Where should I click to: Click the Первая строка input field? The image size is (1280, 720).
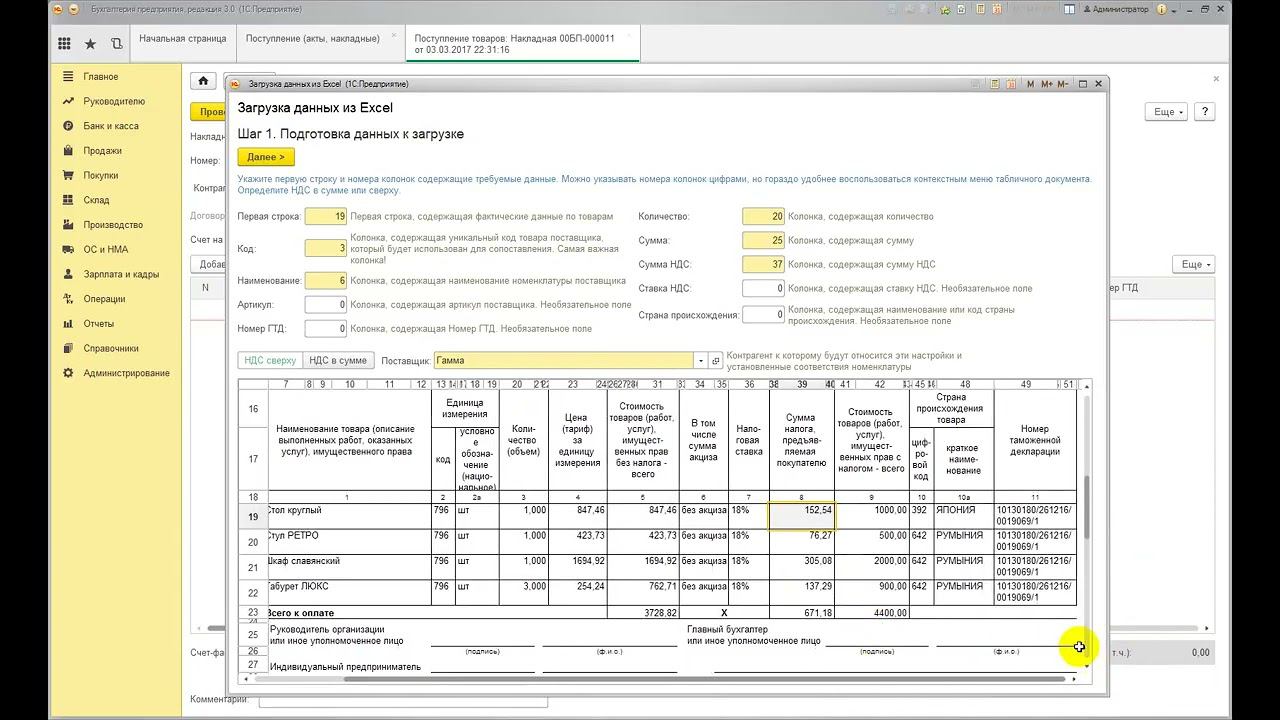pyautogui.click(x=325, y=217)
